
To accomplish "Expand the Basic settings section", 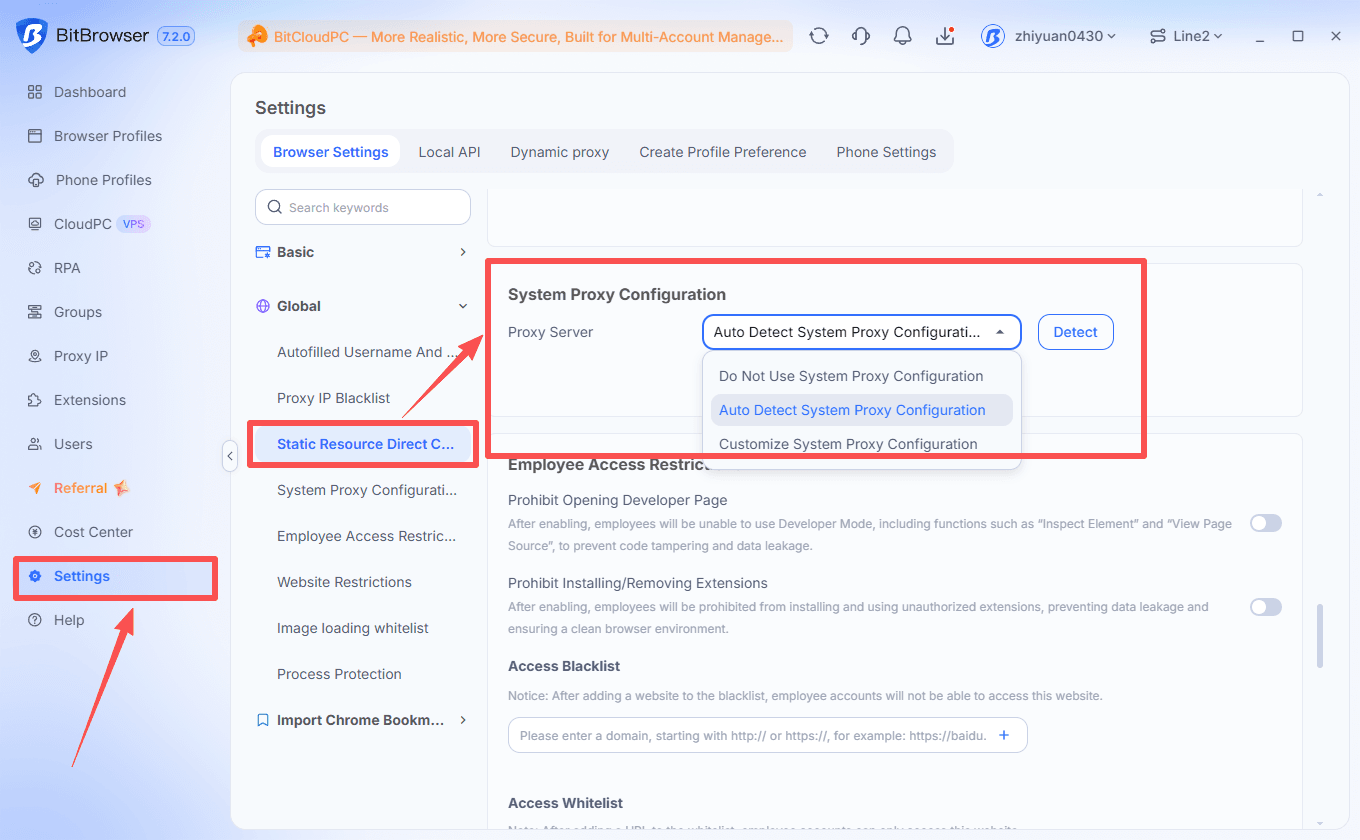I will pyautogui.click(x=363, y=252).
